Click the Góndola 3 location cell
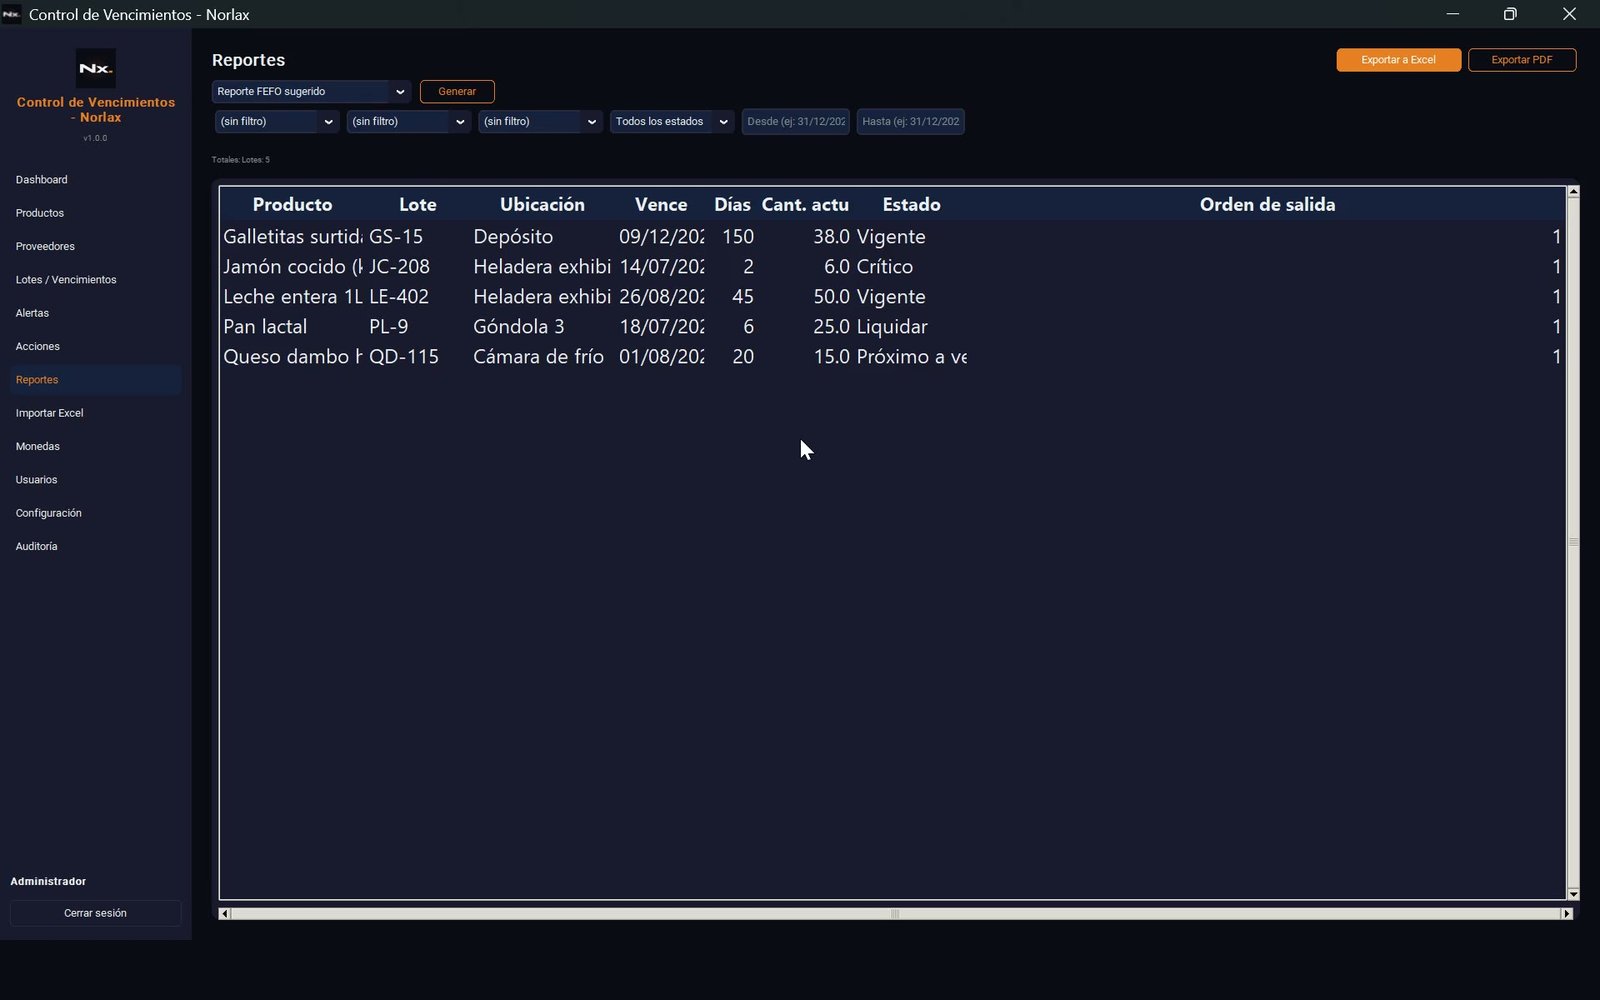This screenshot has height=1000, width=1600. 519,327
